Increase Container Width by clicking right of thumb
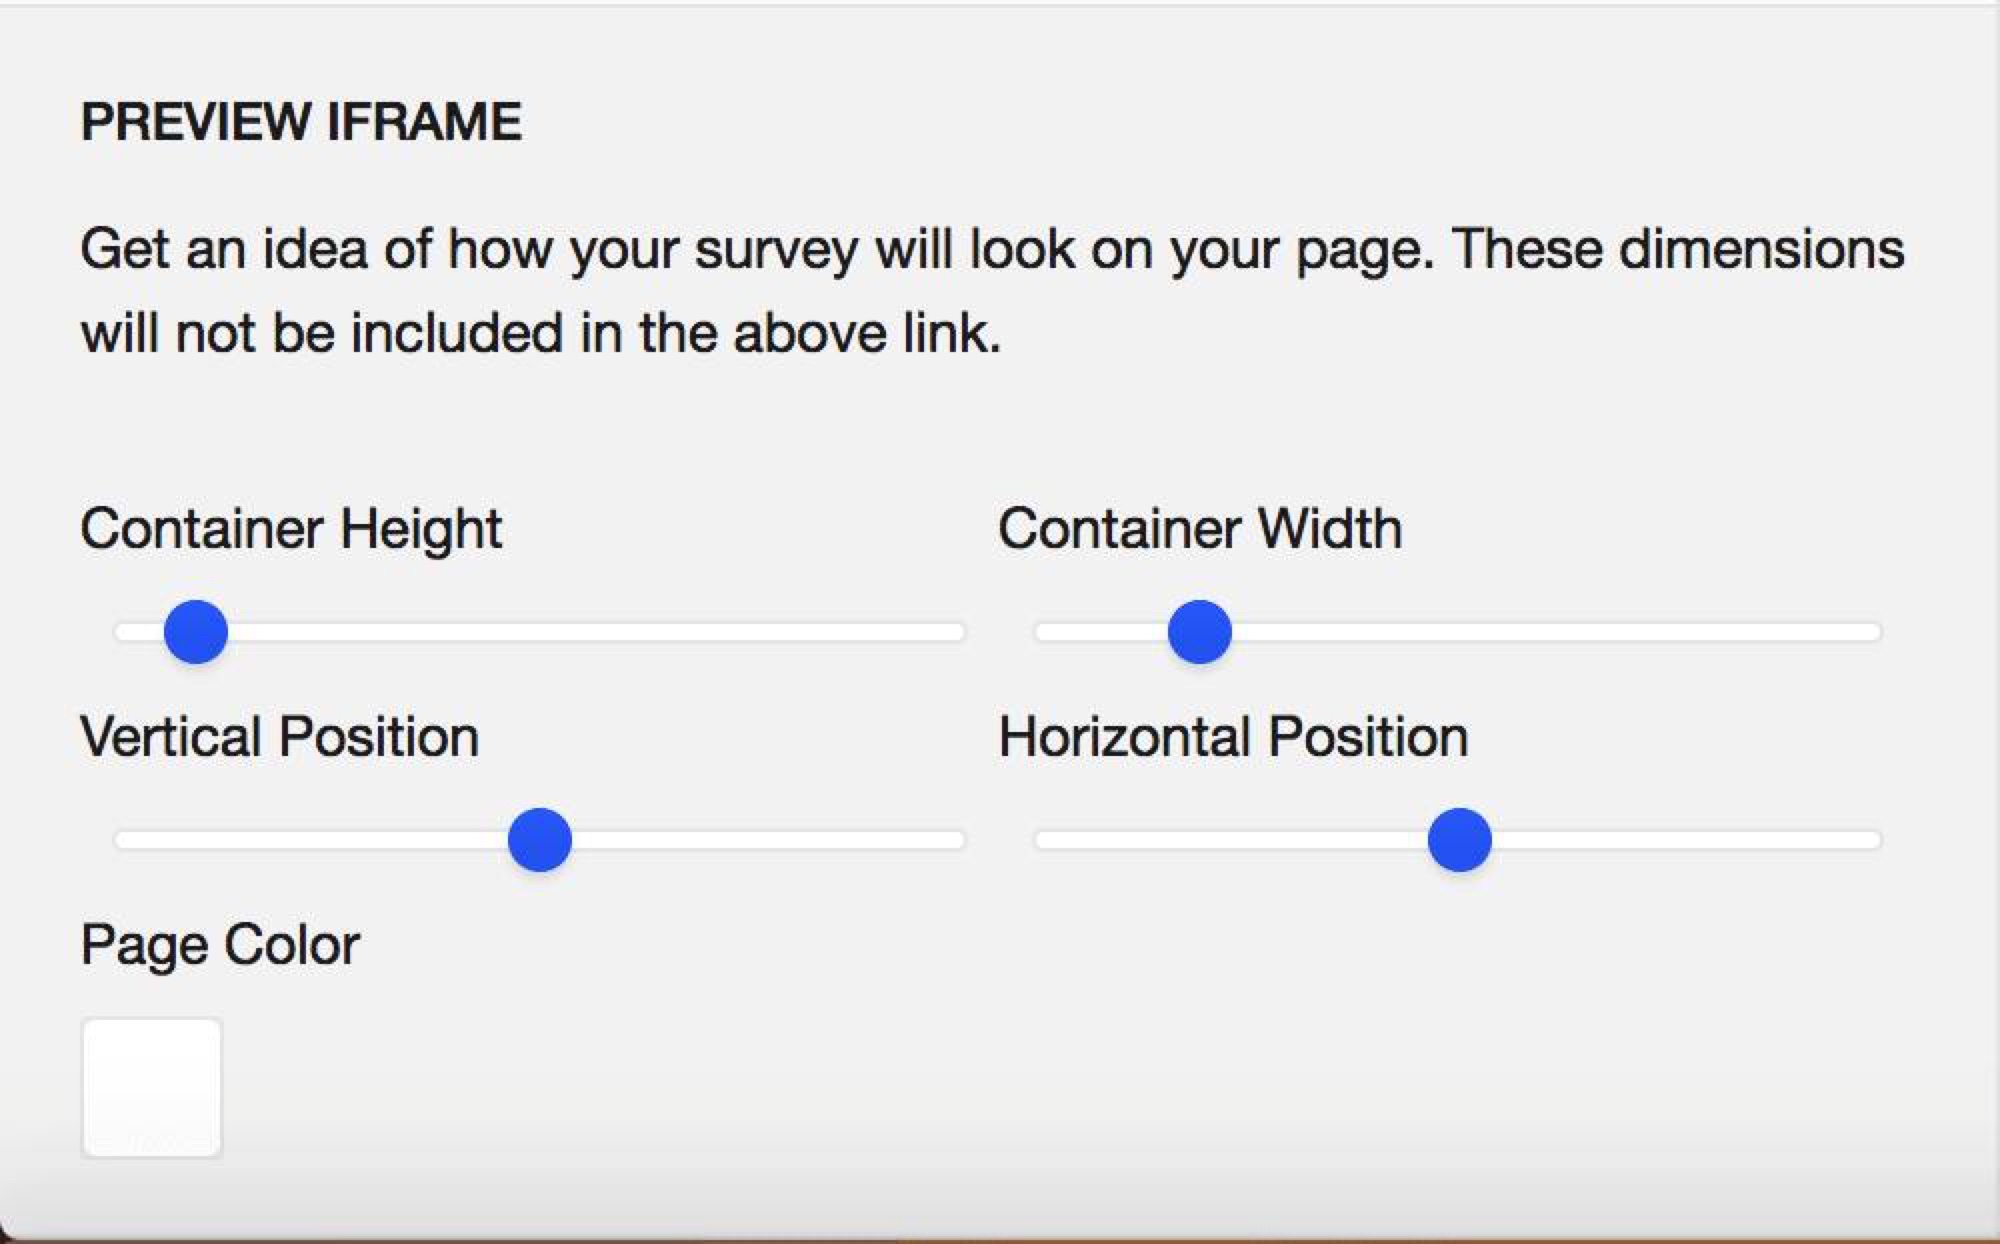The width and height of the screenshot is (2000, 1244). click(x=1600, y=632)
